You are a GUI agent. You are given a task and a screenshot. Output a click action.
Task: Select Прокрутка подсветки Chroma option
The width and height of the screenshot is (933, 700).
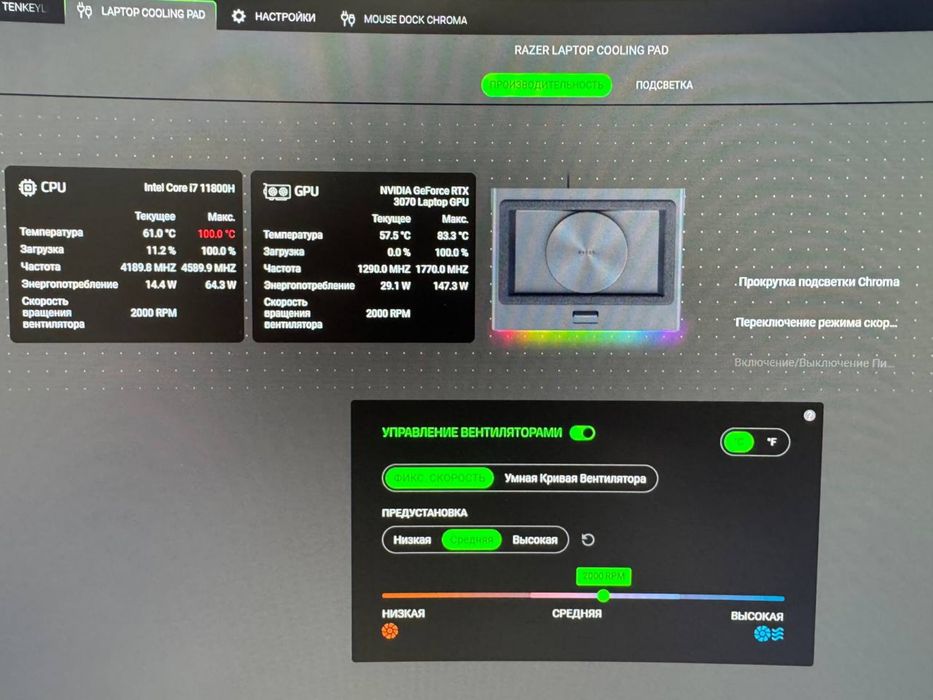click(819, 282)
